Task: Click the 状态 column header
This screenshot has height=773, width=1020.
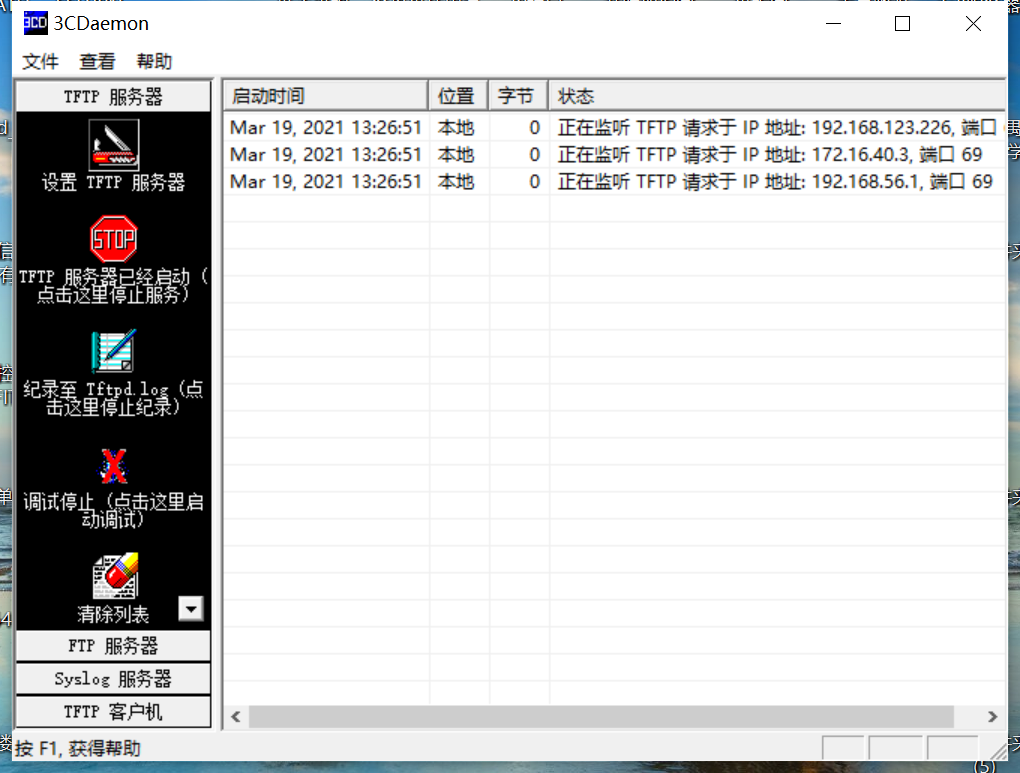Action: [x=777, y=96]
